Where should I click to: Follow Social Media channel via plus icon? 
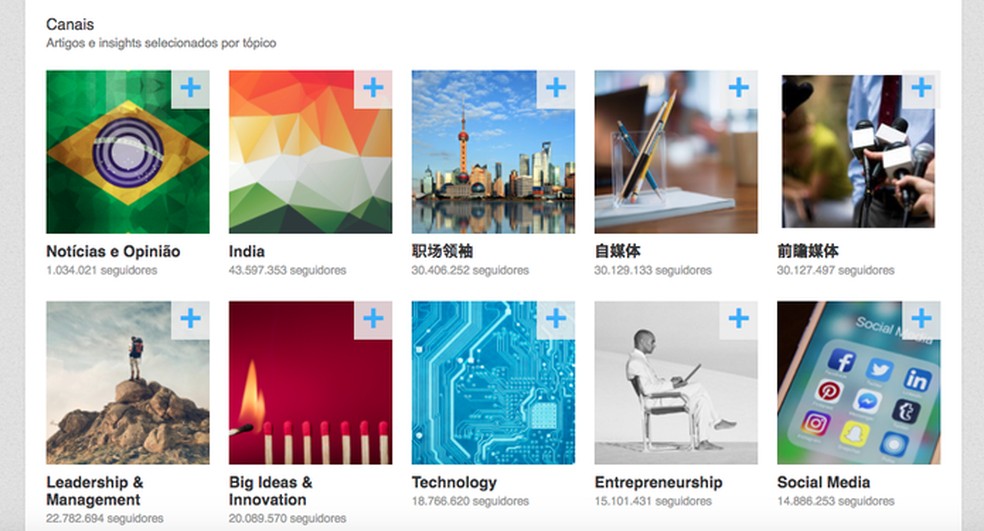tap(921, 319)
